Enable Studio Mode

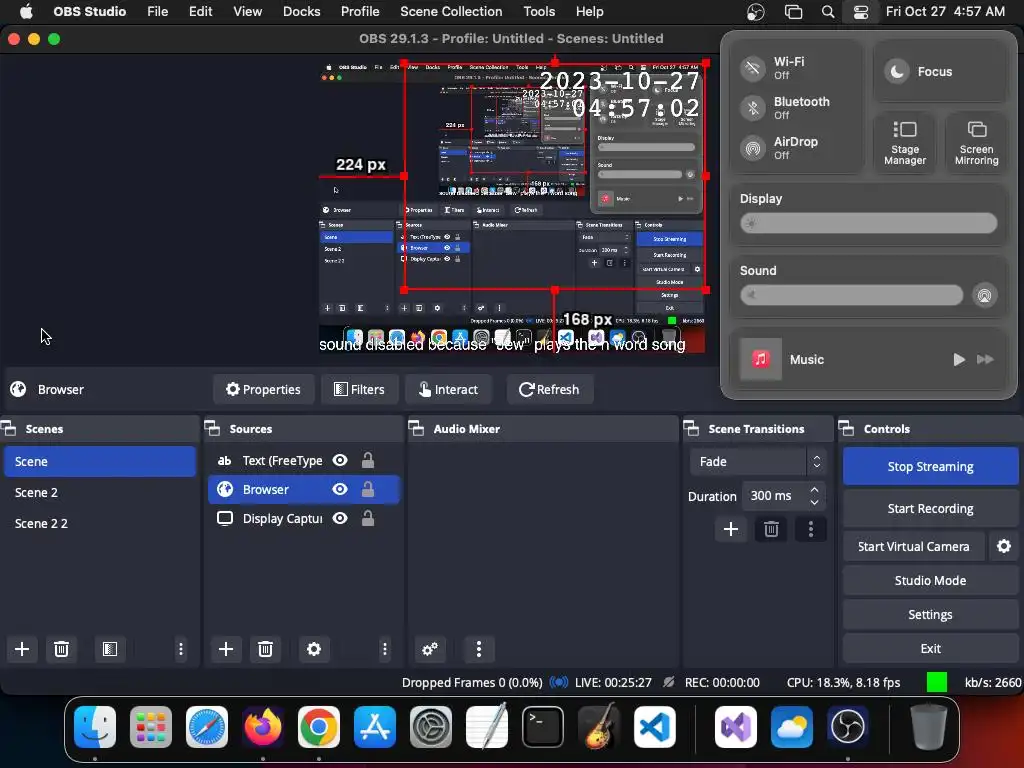tap(931, 581)
